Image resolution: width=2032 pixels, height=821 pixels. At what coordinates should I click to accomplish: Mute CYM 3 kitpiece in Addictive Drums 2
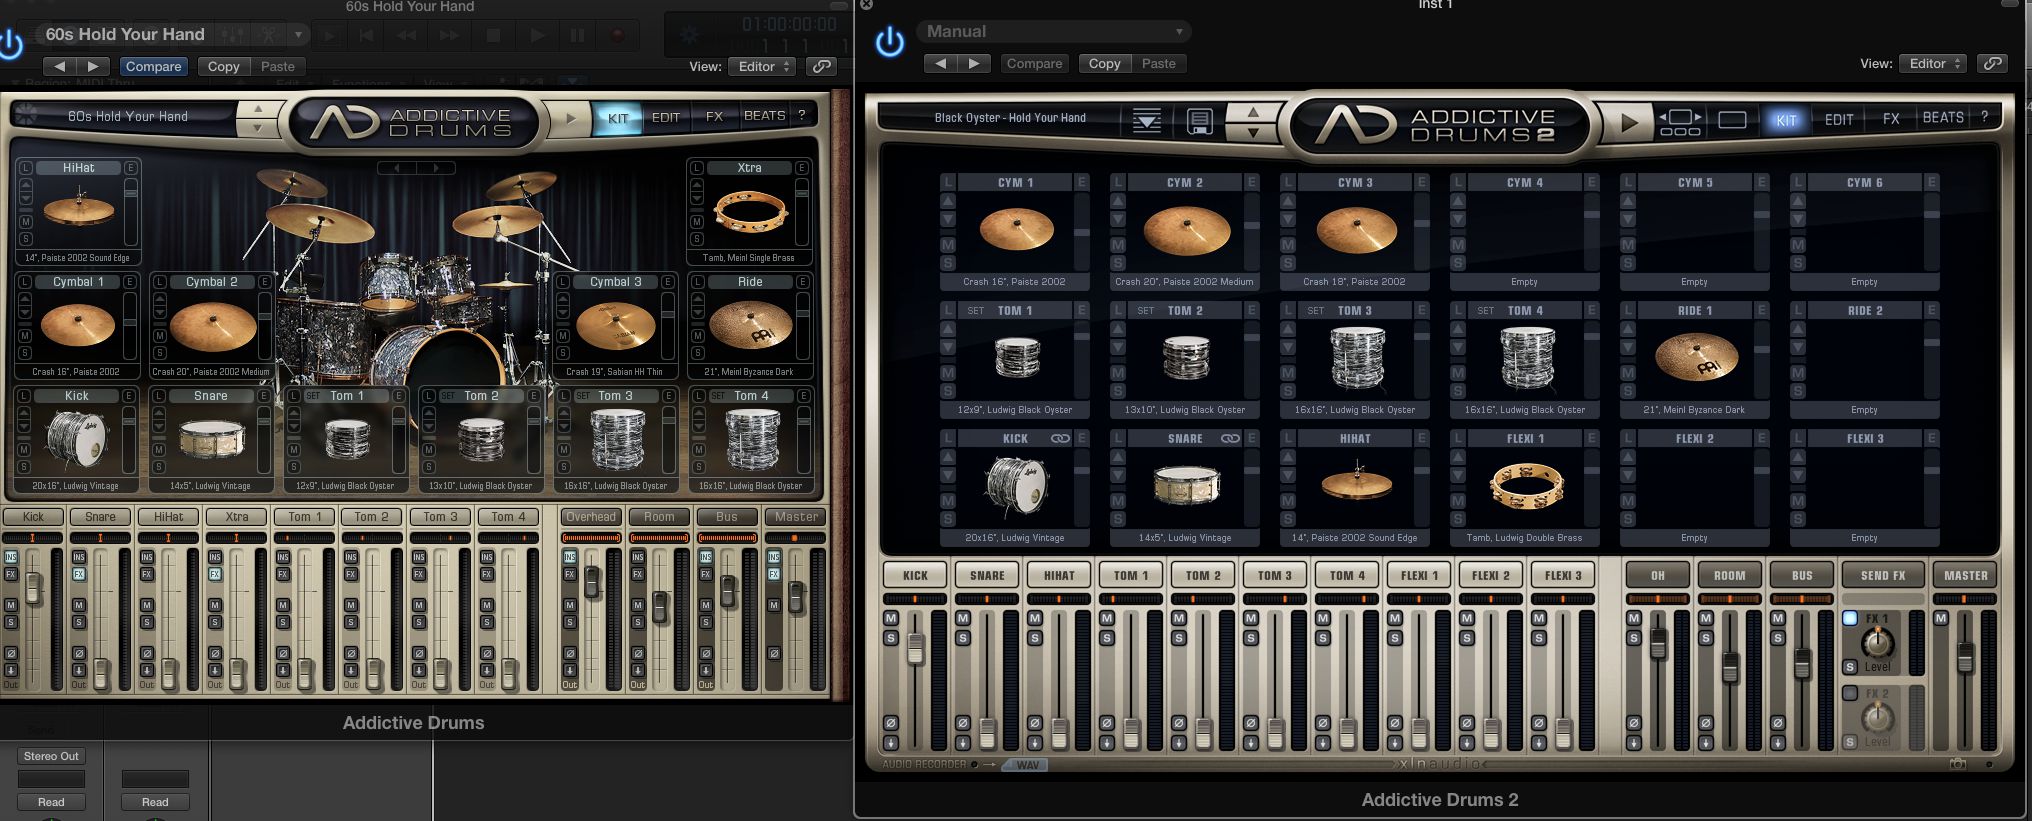(1288, 245)
